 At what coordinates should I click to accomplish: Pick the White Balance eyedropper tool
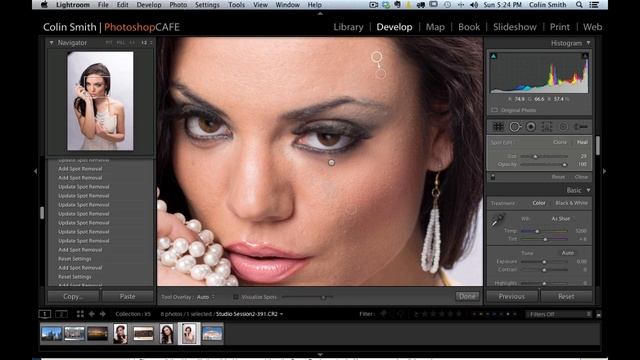click(498, 221)
